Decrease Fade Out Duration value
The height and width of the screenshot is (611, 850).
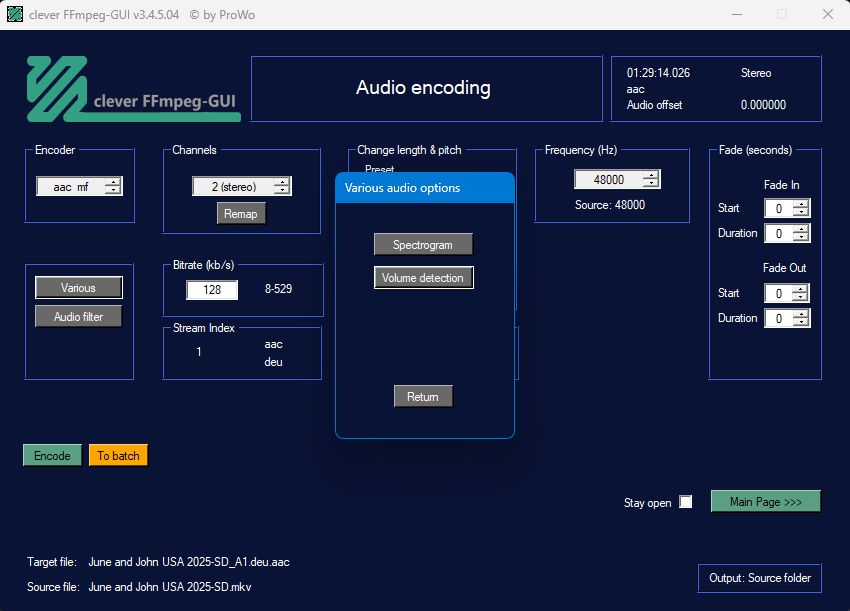point(801,322)
